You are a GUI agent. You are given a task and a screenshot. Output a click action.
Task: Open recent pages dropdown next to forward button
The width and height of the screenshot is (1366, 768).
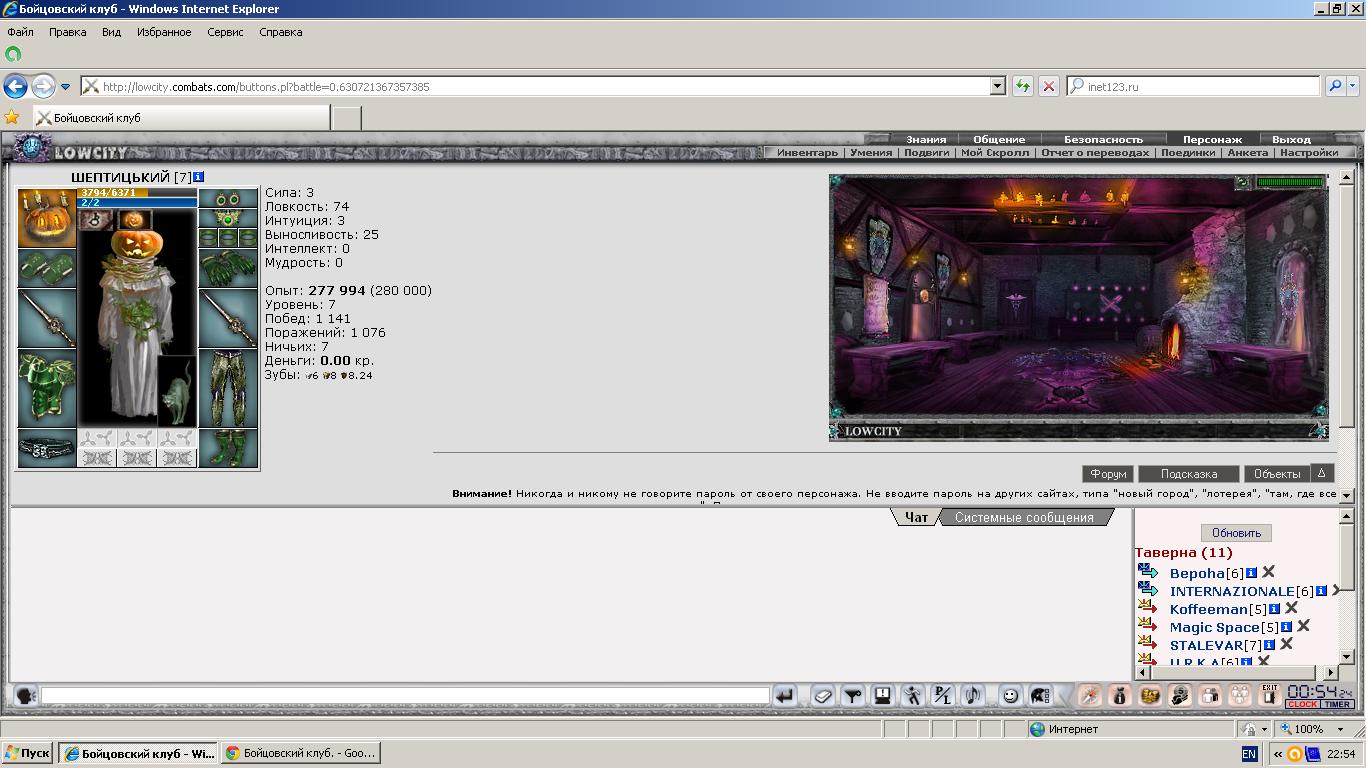pos(65,86)
